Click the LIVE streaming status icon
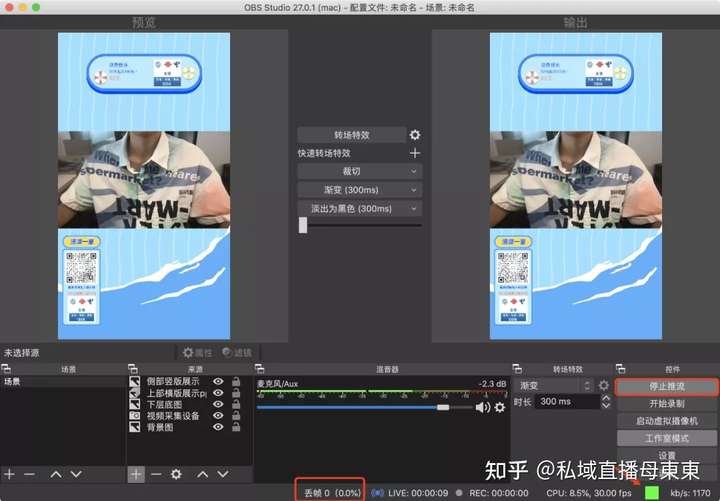Image resolution: width=720 pixels, height=501 pixels. point(377,493)
